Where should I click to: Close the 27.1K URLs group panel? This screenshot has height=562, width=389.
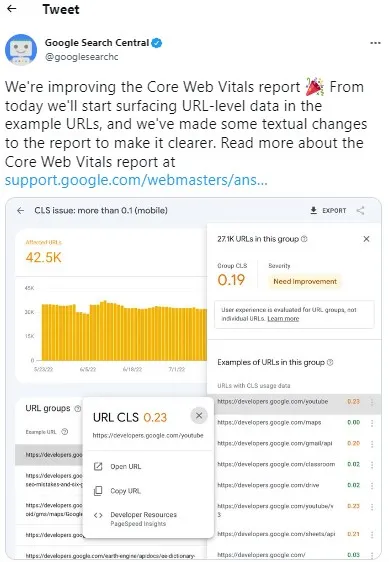pyautogui.click(x=366, y=239)
